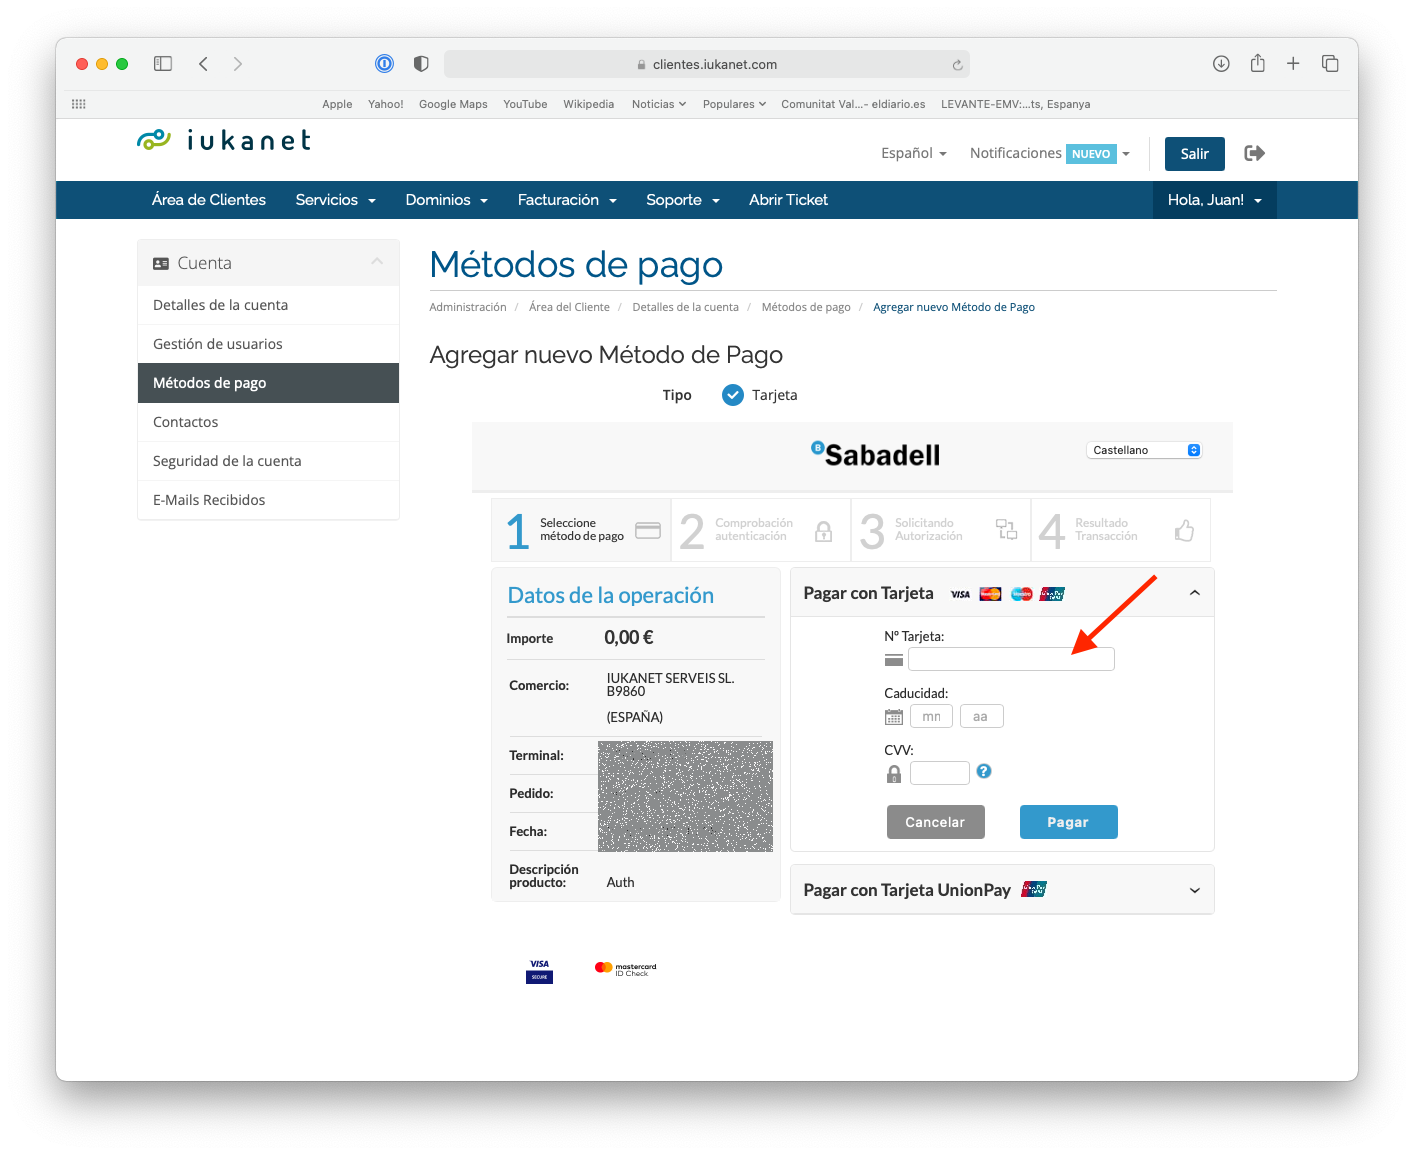This screenshot has width=1414, height=1155.
Task: Click the iukanet logo
Action: coord(224,140)
